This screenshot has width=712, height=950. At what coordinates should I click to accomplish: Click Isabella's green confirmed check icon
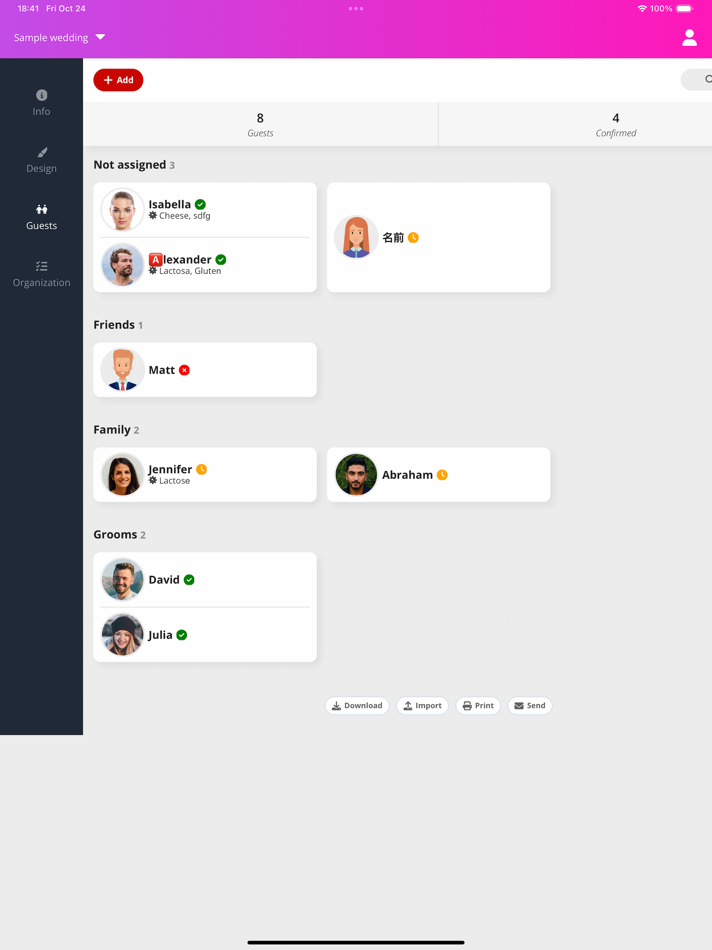coord(201,204)
